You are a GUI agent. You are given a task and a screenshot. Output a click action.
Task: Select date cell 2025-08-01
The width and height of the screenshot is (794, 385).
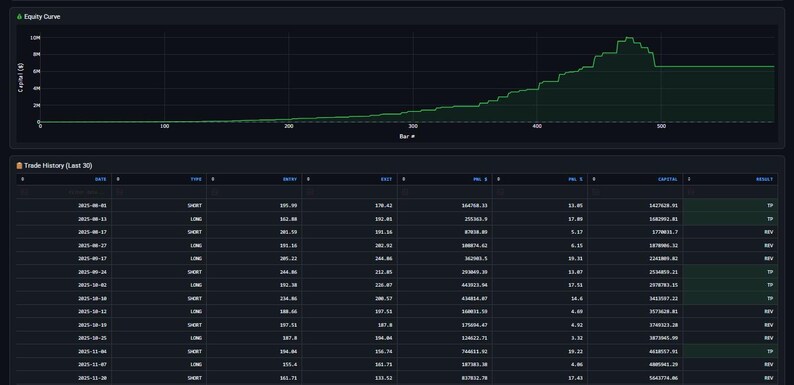point(92,206)
